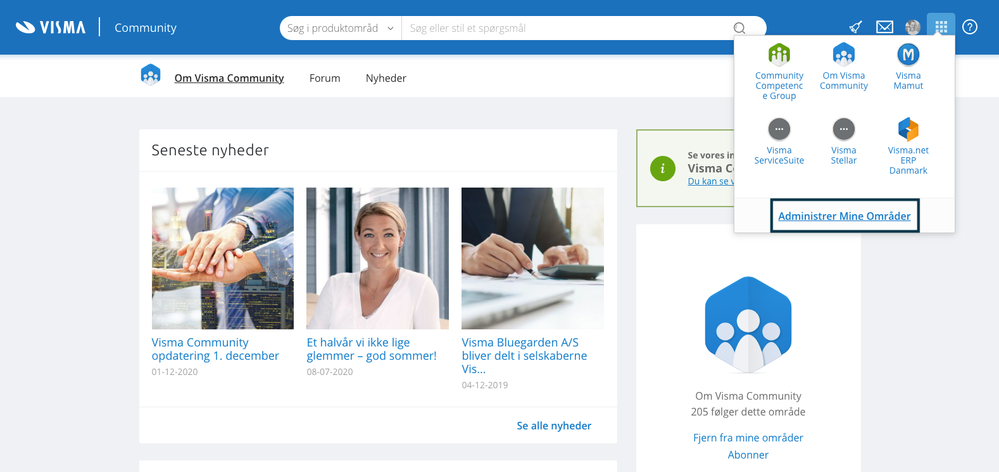Open the messages envelope icon
Screen dimensions: 999x472
[x=884, y=27]
